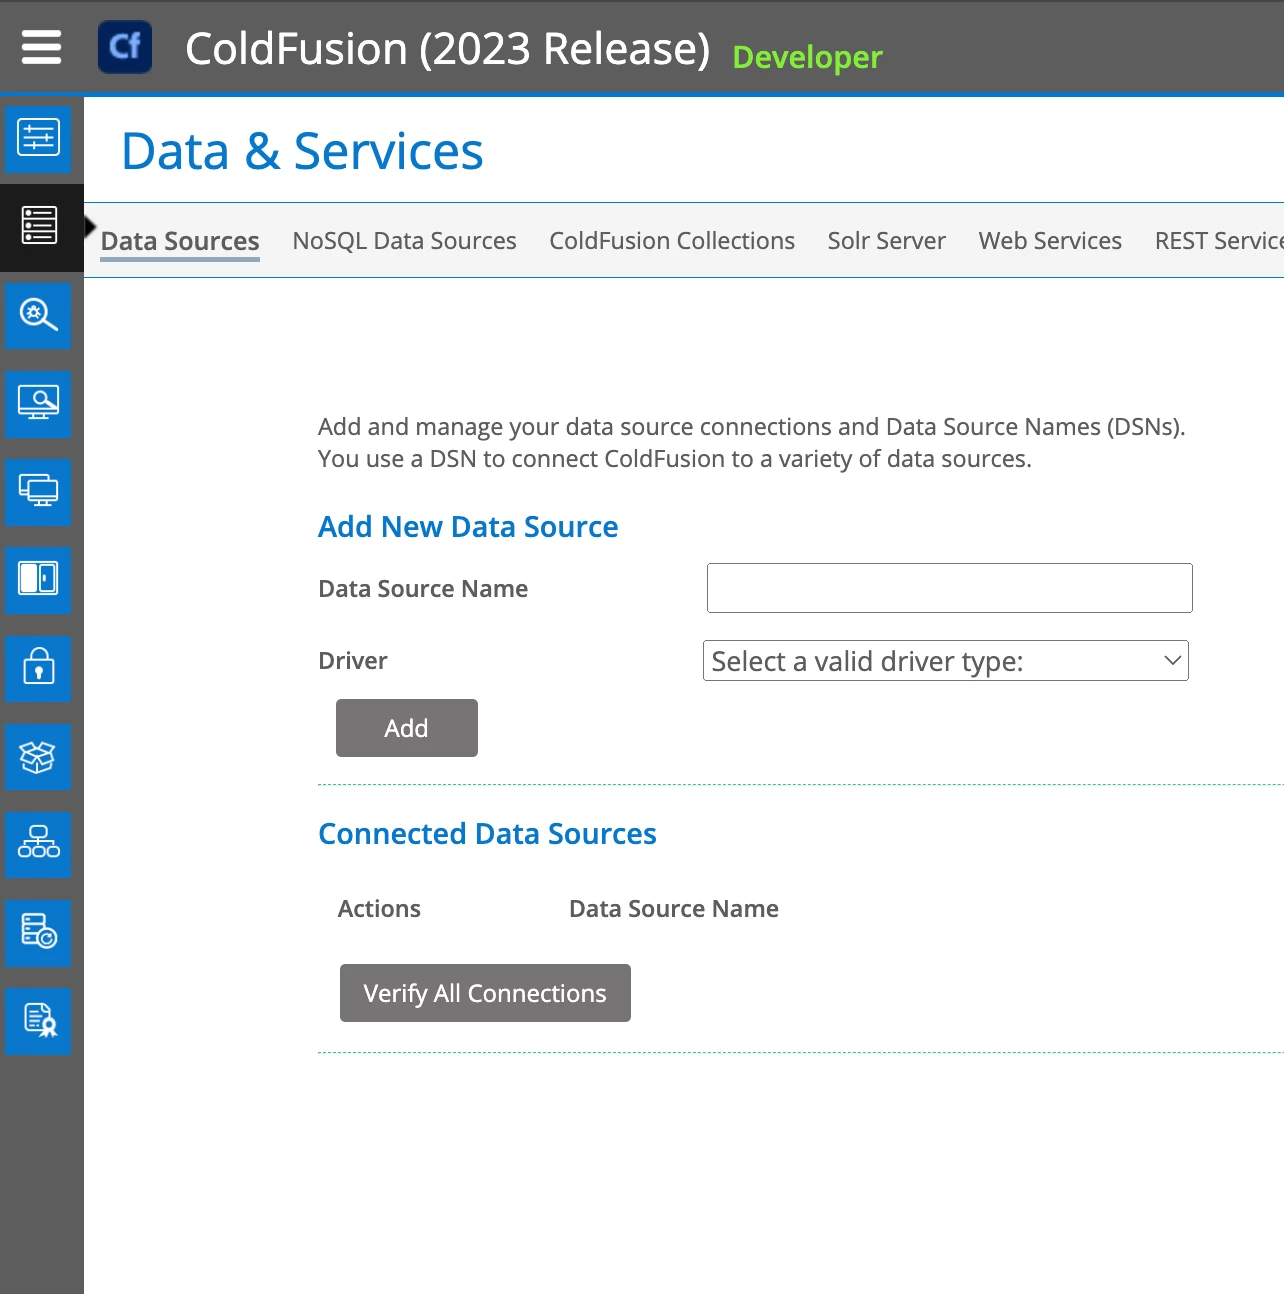
Task: Open the server-refresh sidebar icon
Action: (38, 931)
